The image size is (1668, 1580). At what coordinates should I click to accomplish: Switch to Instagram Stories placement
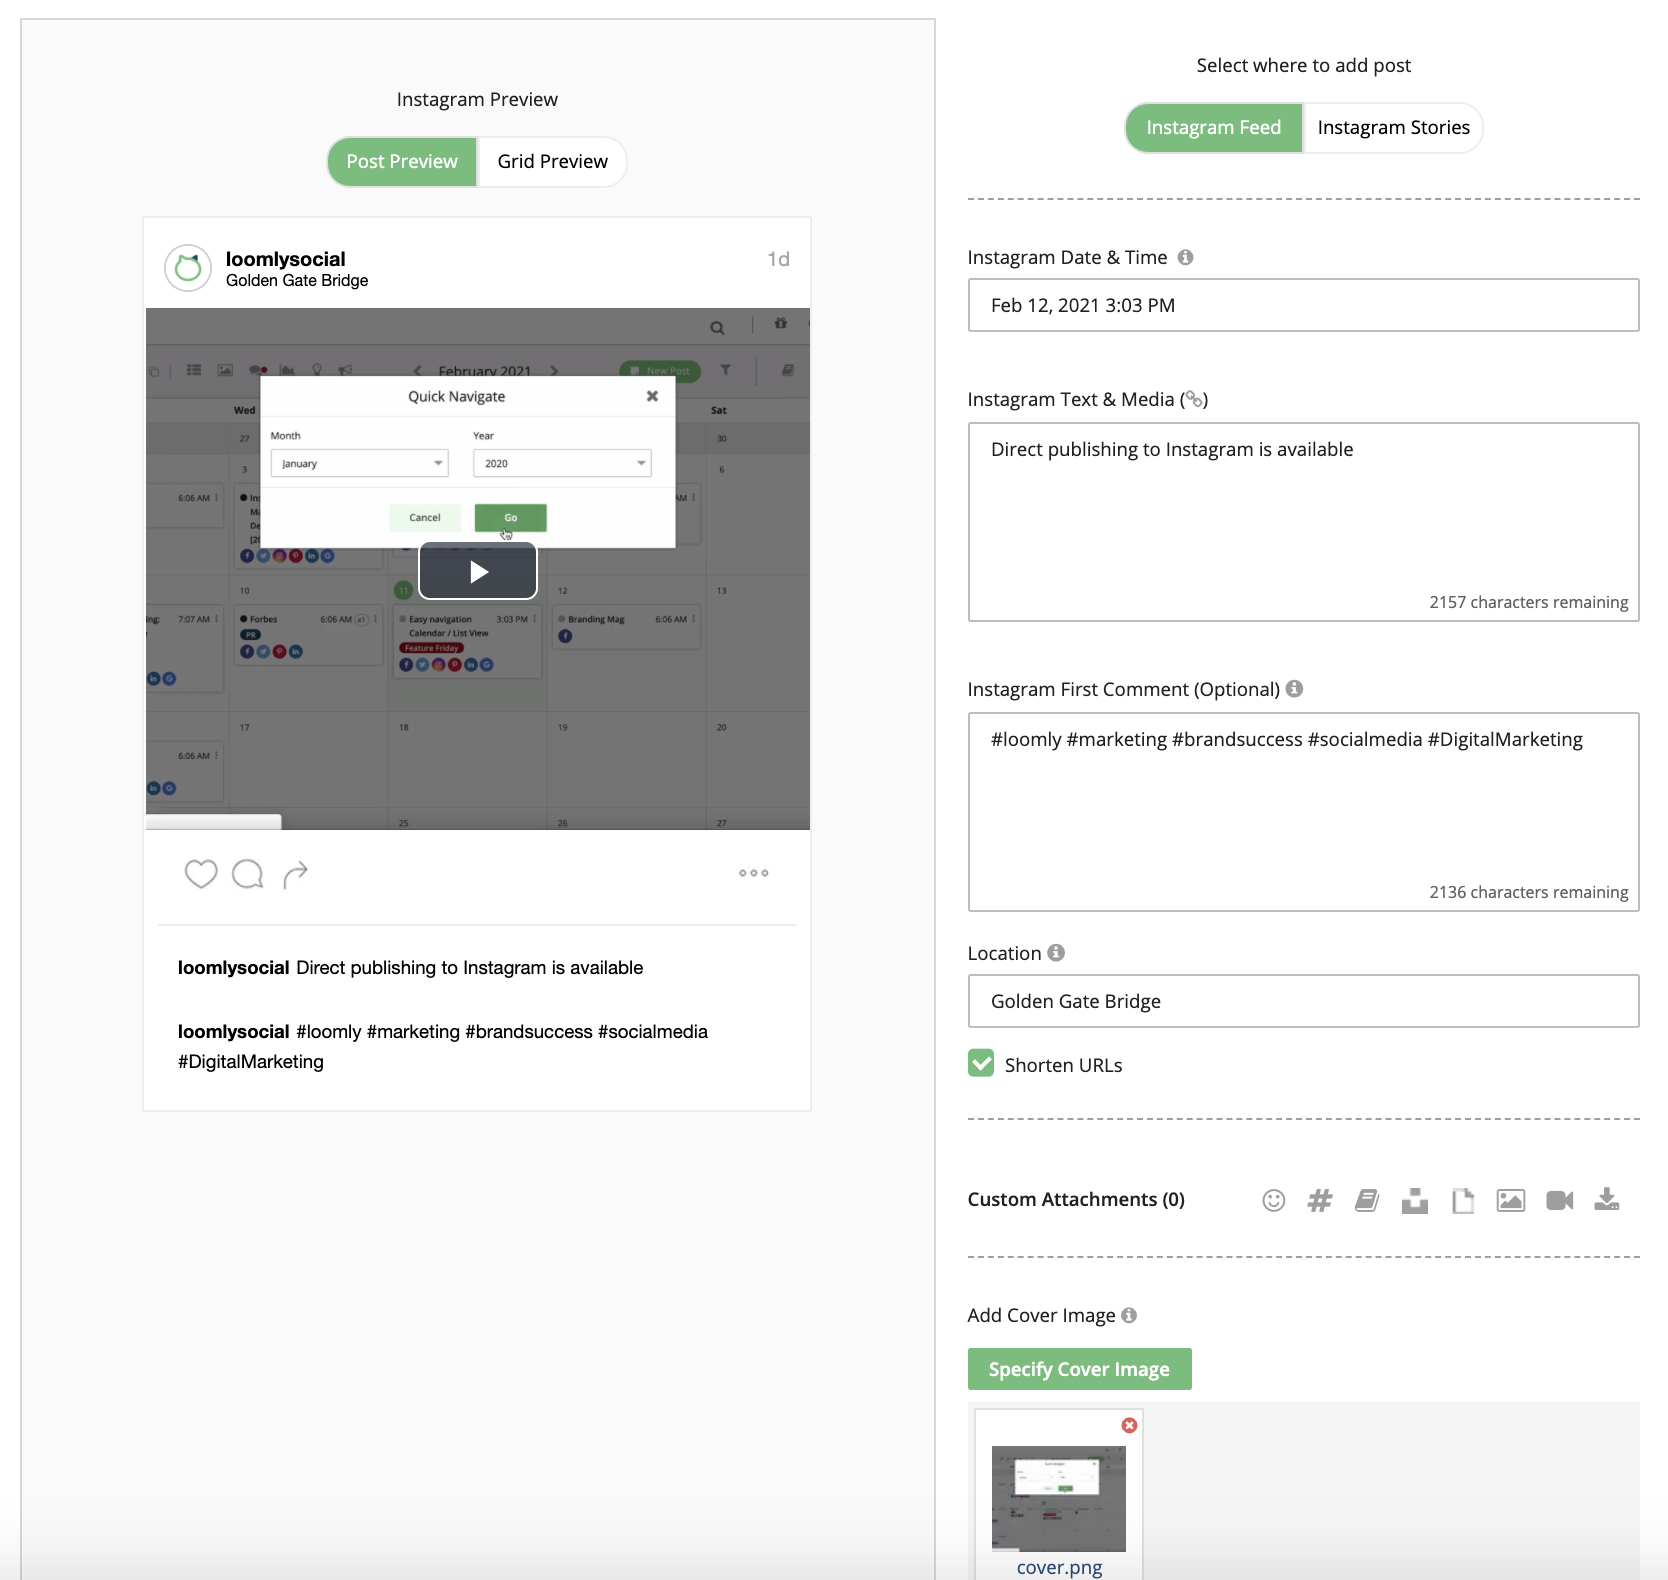(x=1393, y=128)
